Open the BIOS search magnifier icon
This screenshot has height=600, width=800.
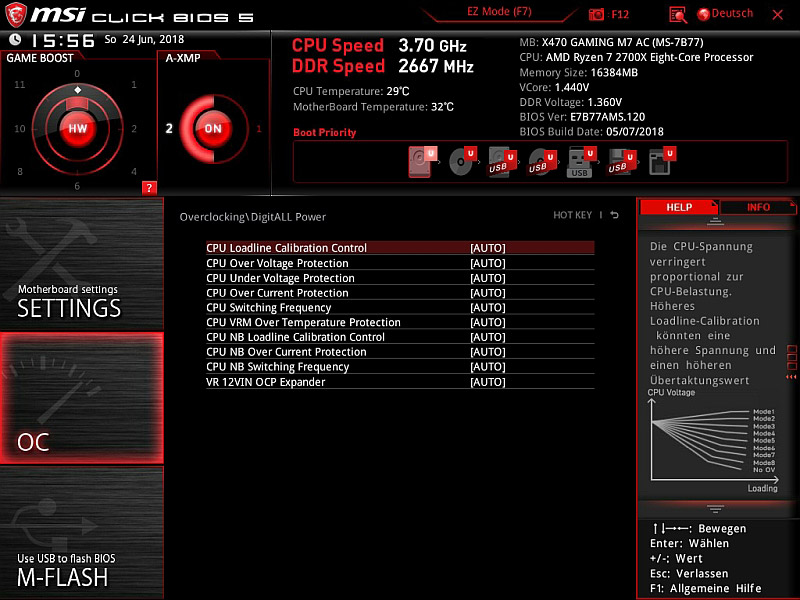click(x=678, y=15)
